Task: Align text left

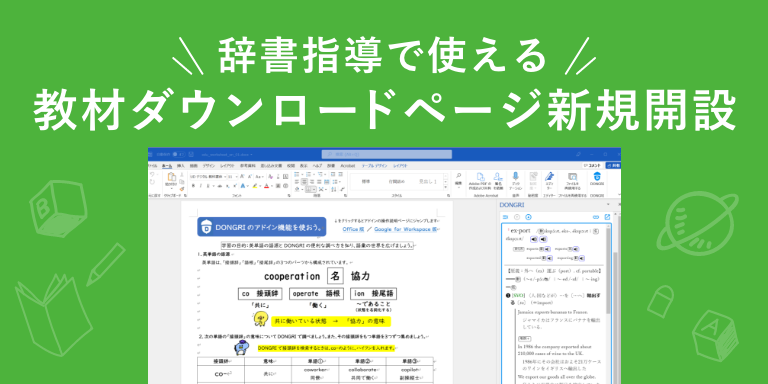Action: point(297,182)
